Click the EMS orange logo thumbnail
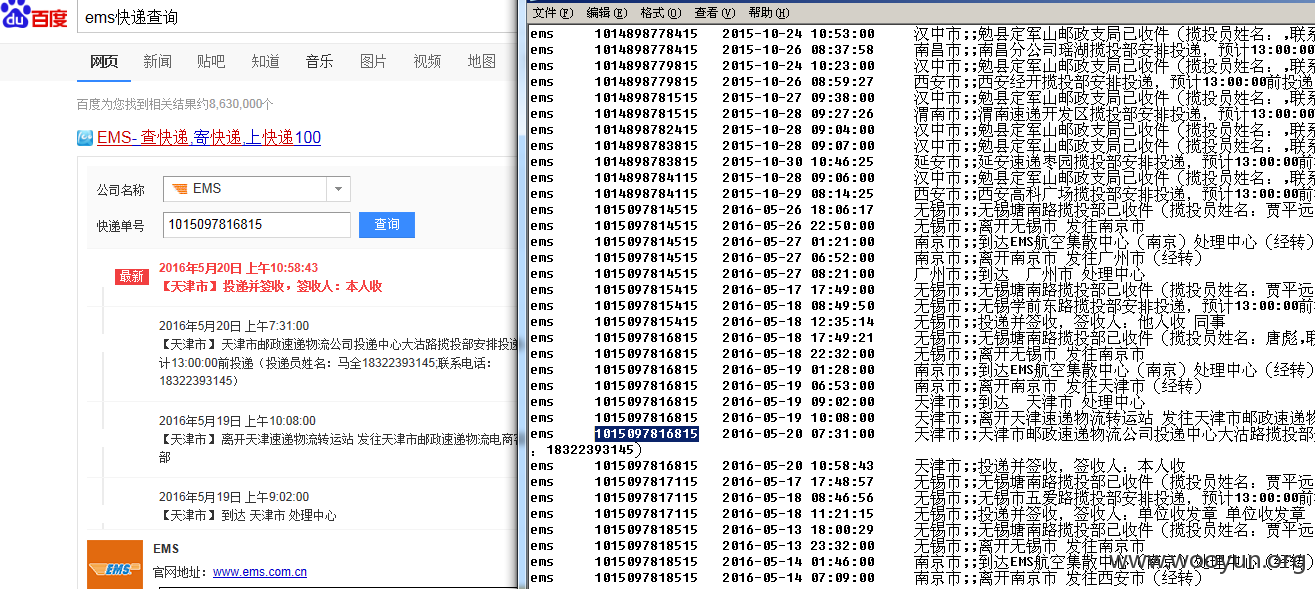1315x589 pixels. click(x=115, y=565)
